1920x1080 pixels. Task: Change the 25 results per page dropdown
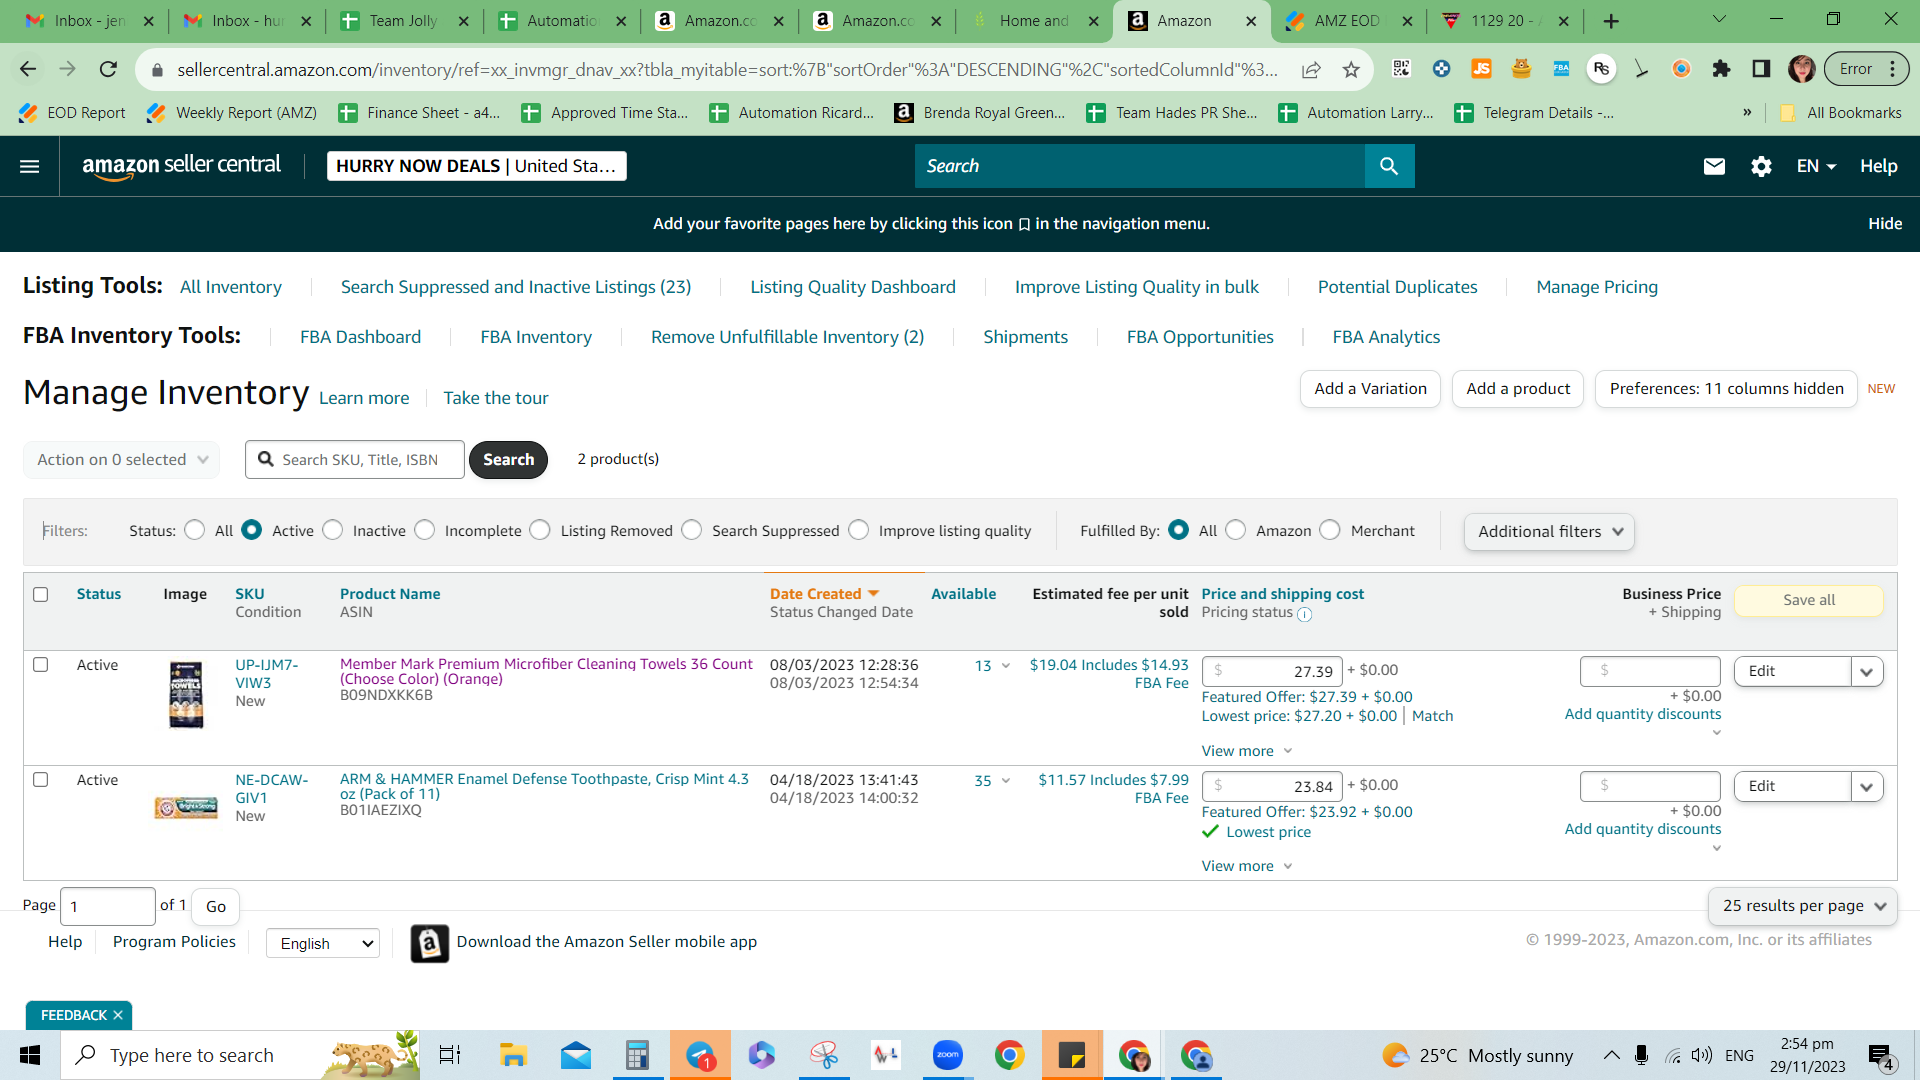1803,906
